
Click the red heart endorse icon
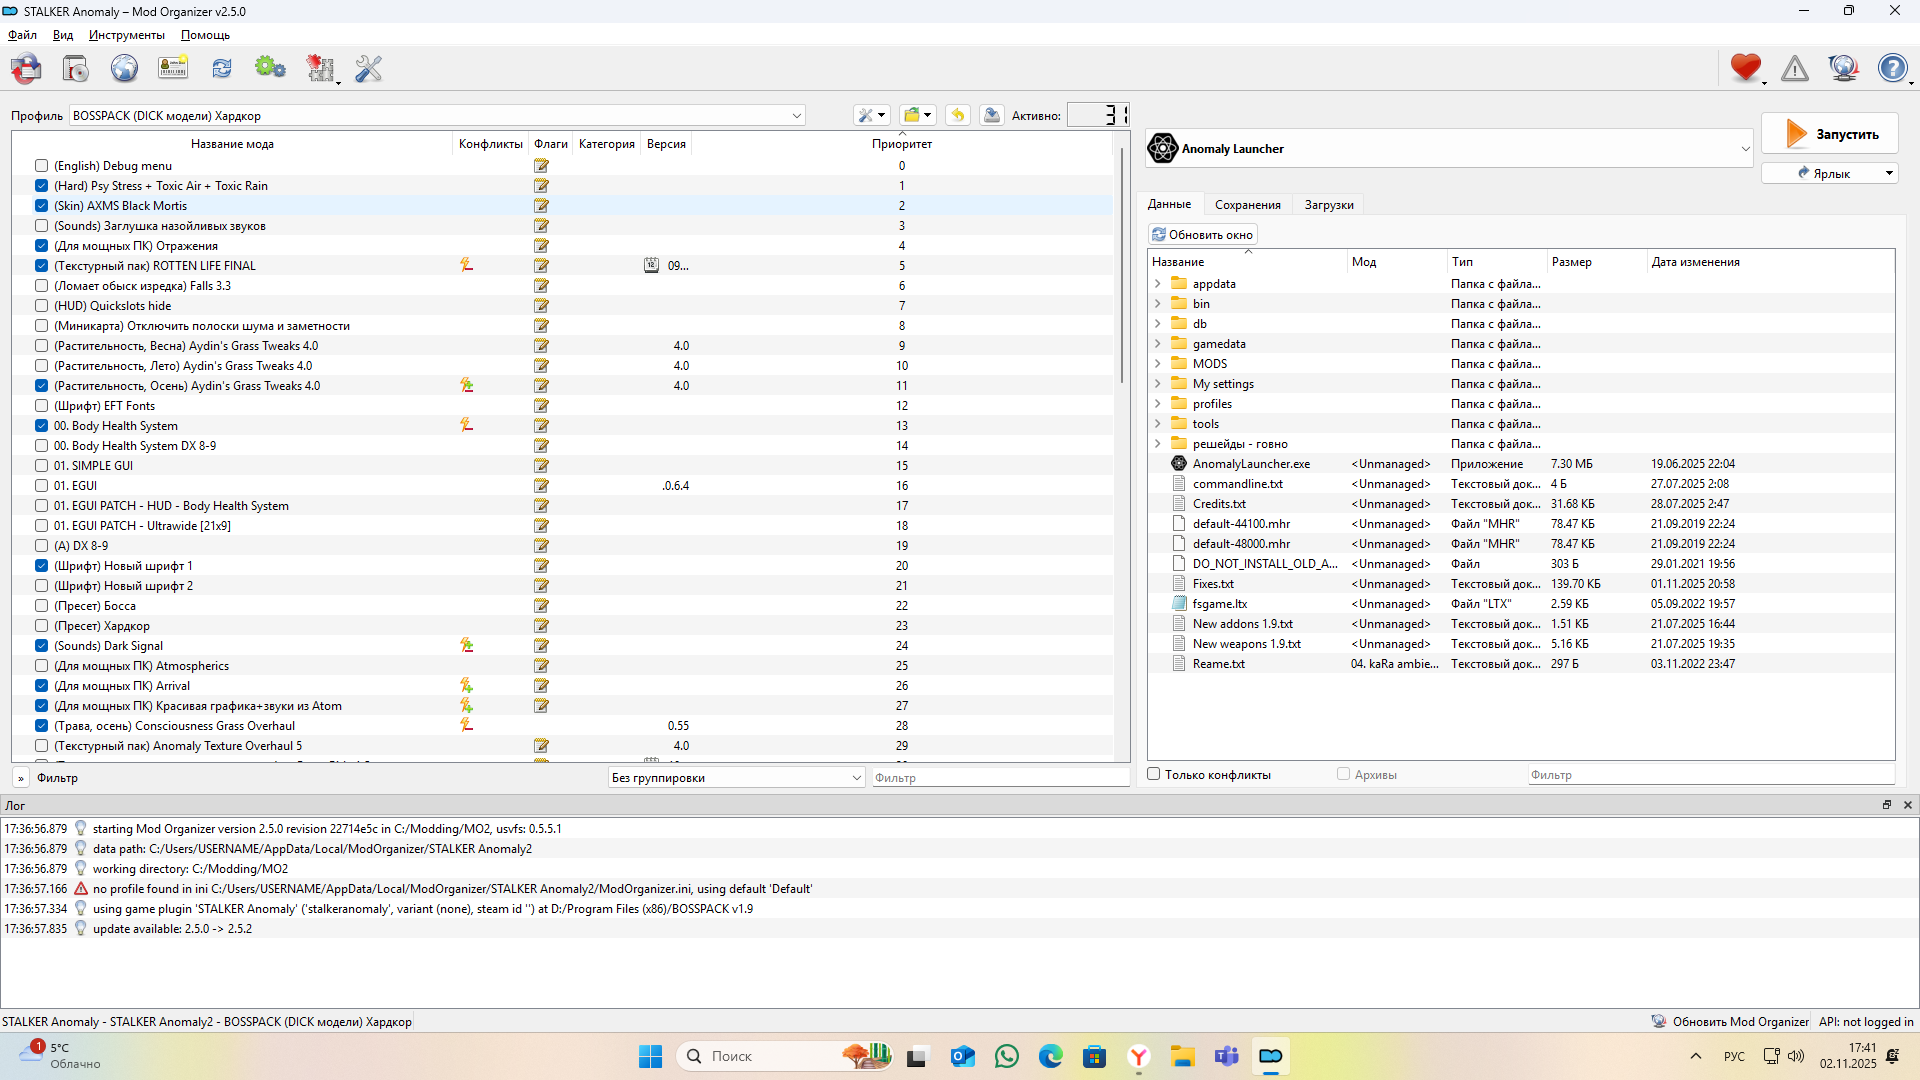pos(1745,68)
